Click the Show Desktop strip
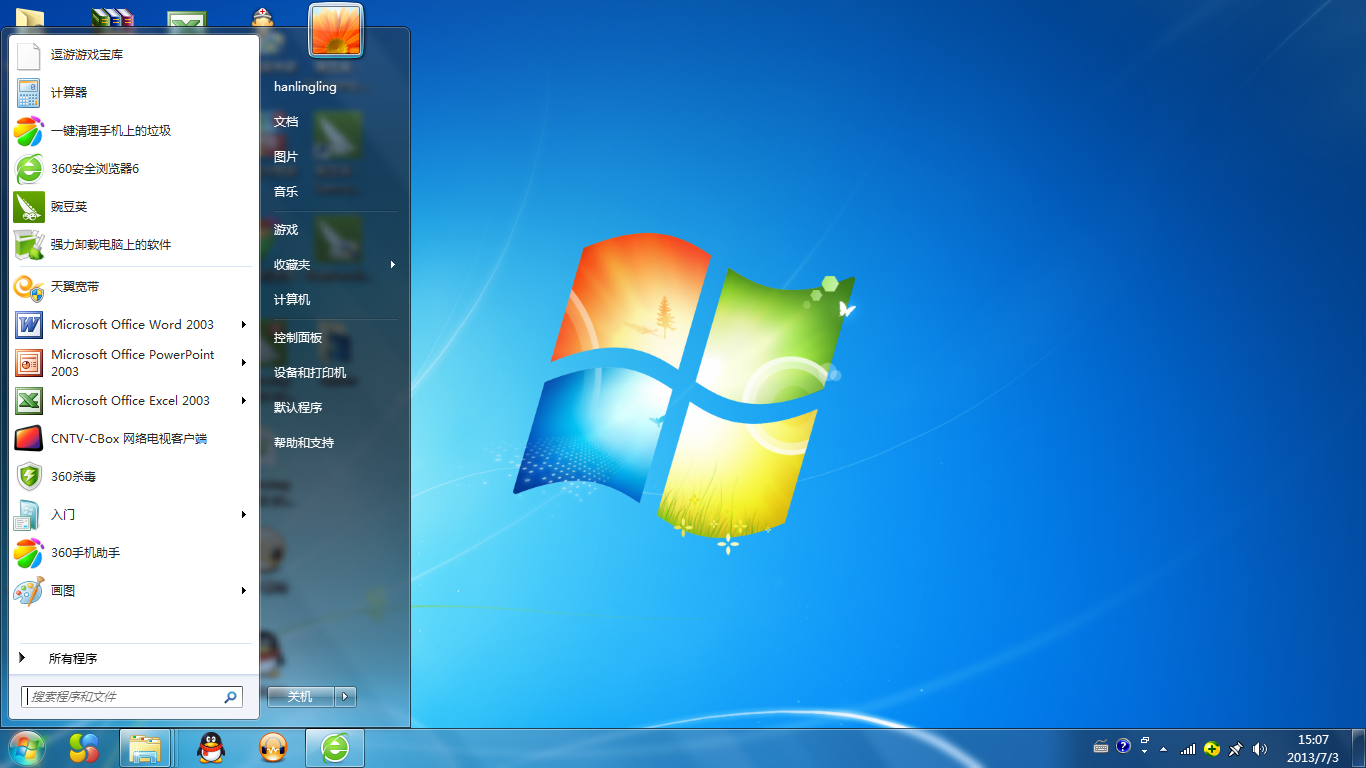This screenshot has height=768, width=1366. point(1359,748)
